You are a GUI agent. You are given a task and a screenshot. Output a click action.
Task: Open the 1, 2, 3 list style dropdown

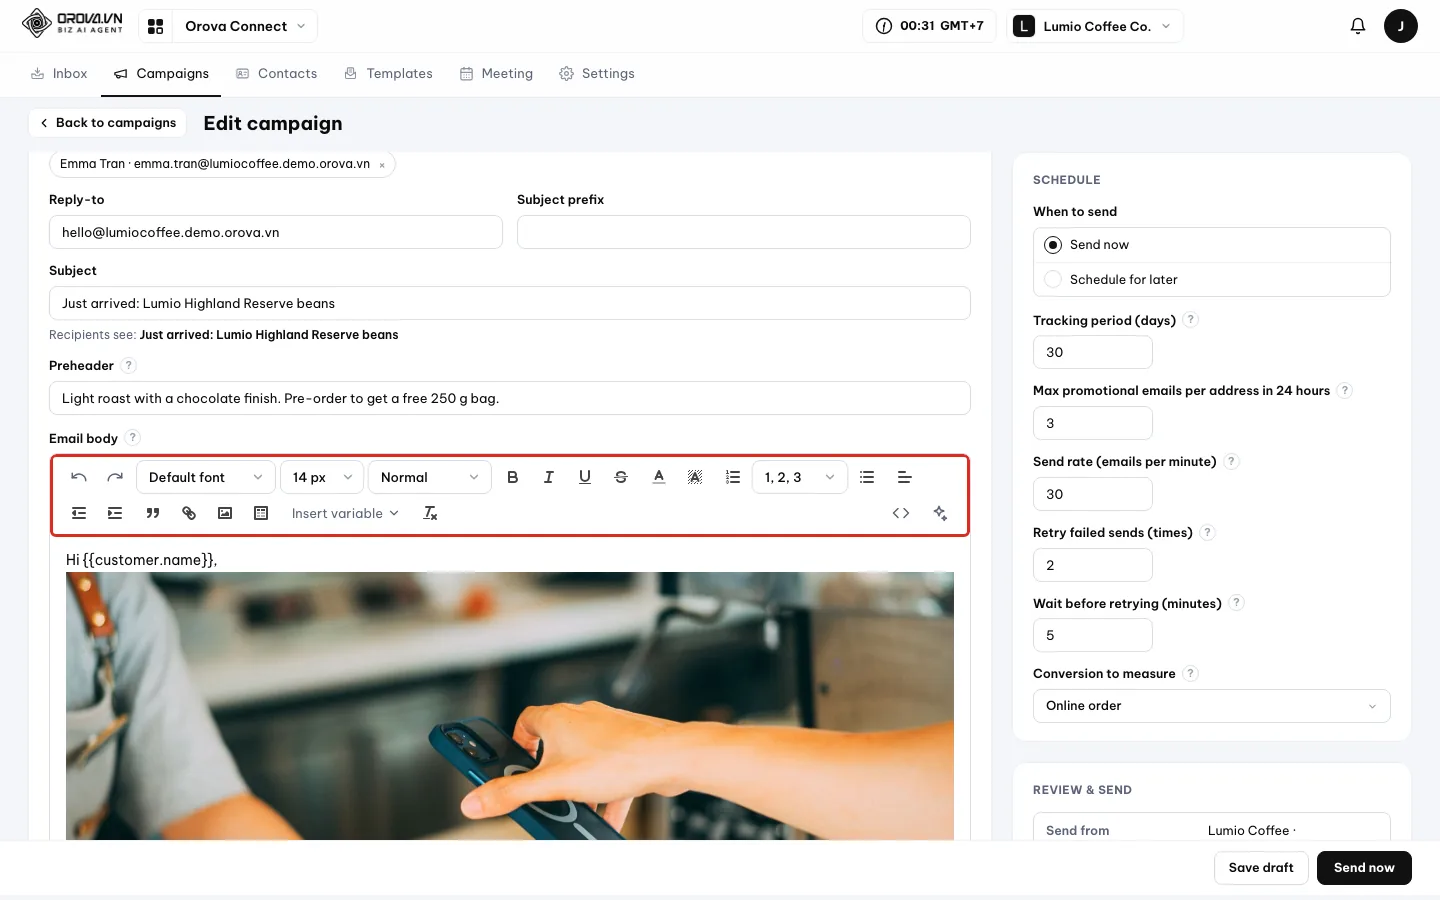click(800, 477)
